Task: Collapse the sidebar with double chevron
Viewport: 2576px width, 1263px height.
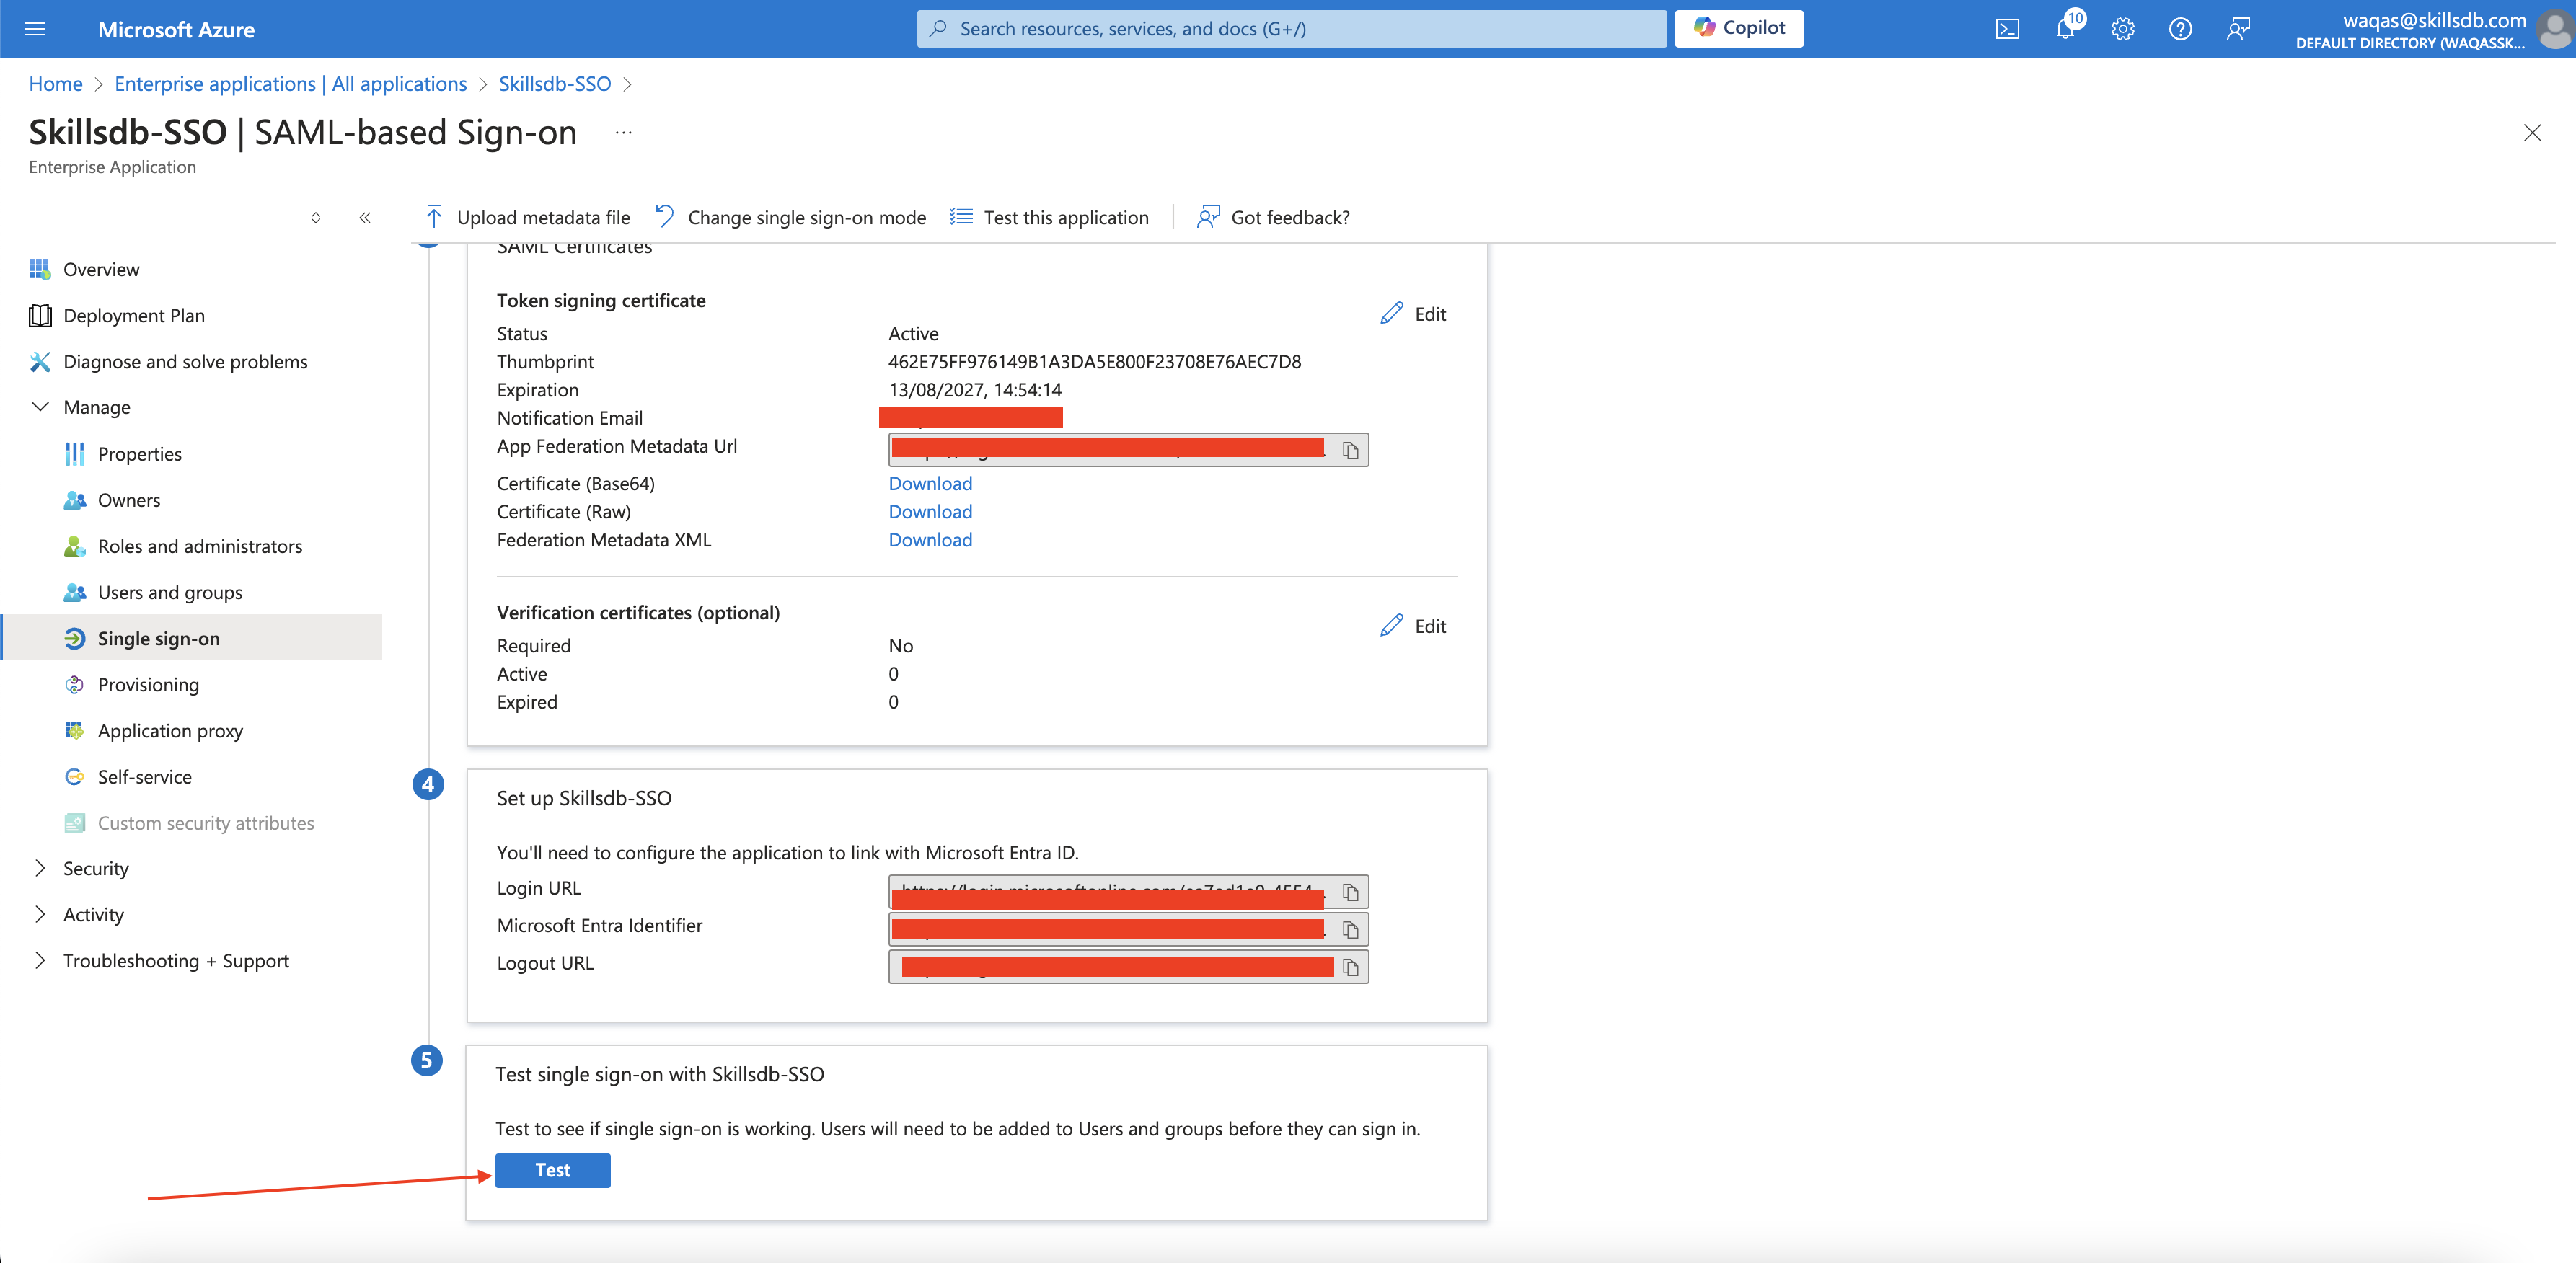Action: click(365, 217)
